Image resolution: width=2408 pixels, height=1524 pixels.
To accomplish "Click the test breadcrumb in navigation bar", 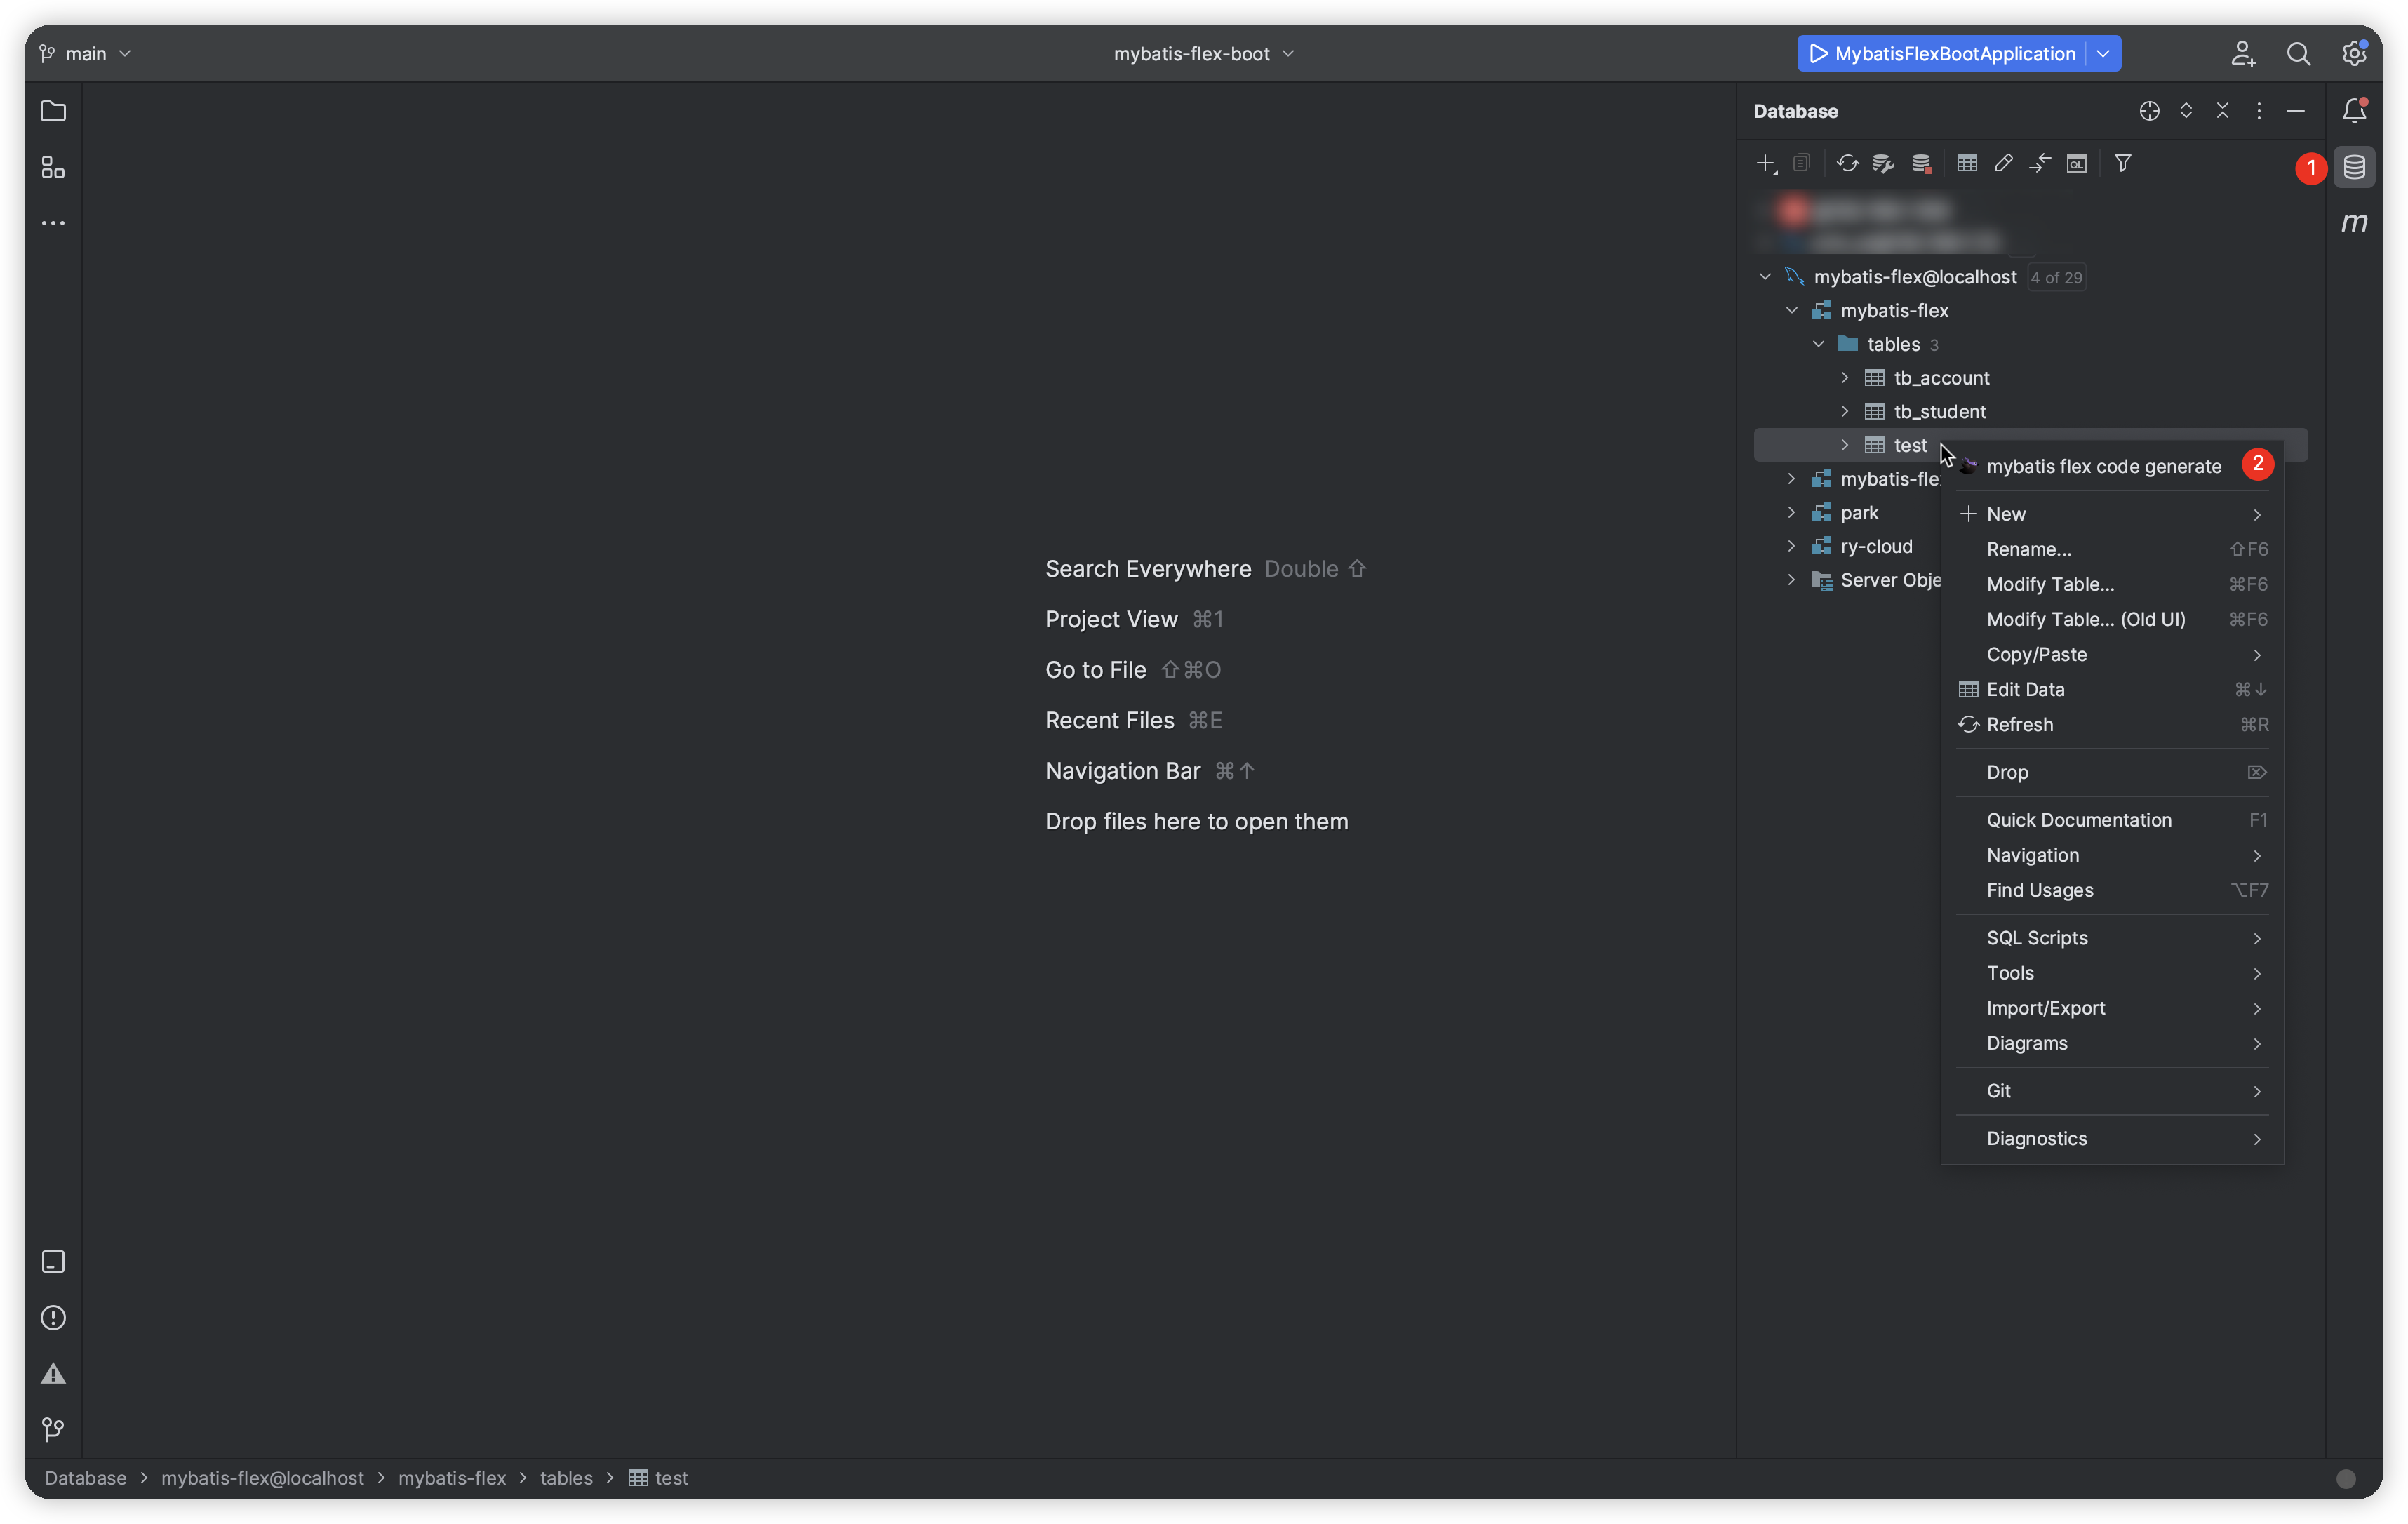I will coord(659,1478).
